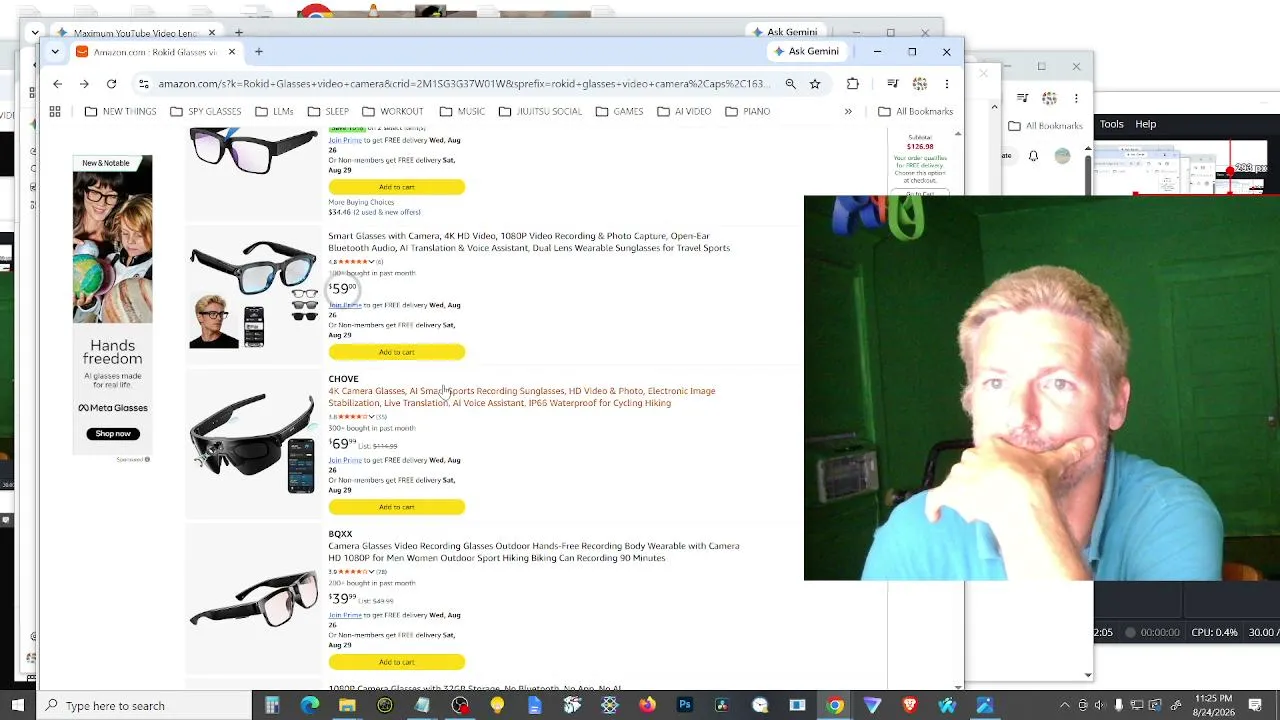Image resolution: width=1280 pixels, height=720 pixels.
Task: Click Ask Gemini in the front Chrome window
Action: point(806,52)
